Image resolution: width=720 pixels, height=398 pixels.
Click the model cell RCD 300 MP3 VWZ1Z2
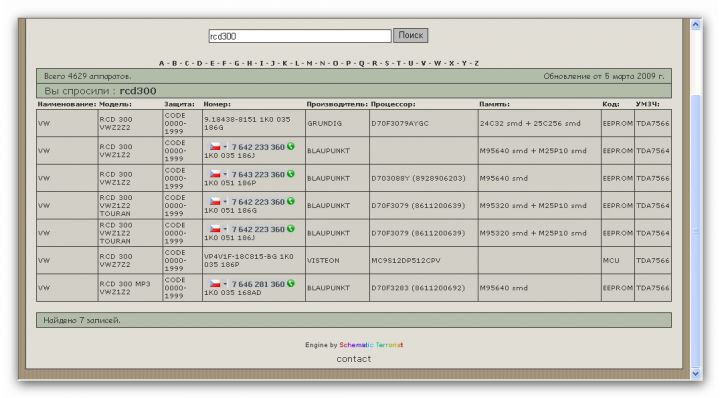tap(130, 288)
